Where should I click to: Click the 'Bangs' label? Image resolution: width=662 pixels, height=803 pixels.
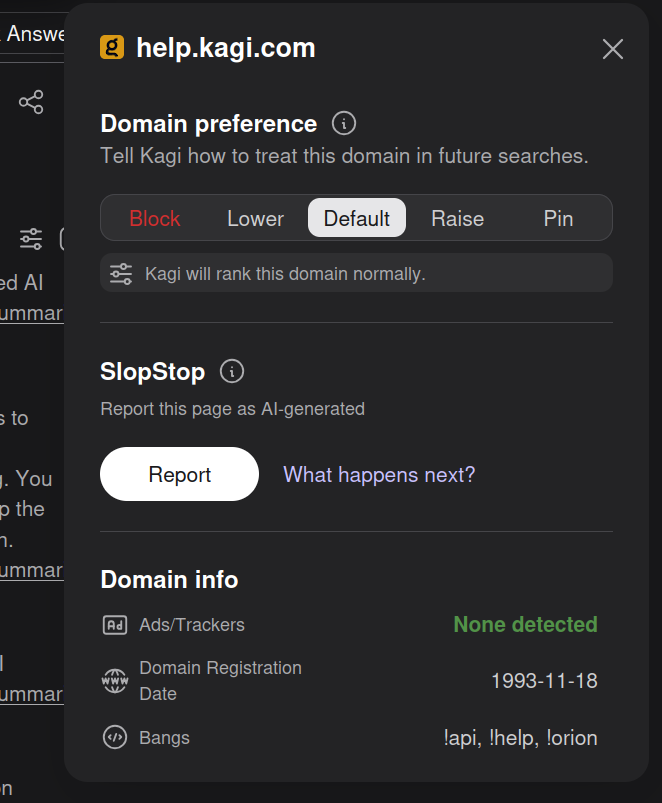click(164, 738)
